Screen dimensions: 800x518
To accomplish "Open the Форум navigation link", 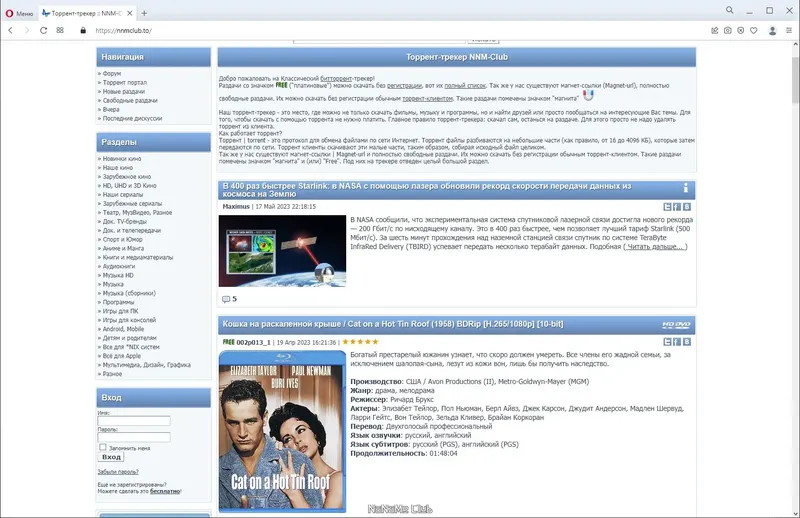I will click(x=112, y=73).
